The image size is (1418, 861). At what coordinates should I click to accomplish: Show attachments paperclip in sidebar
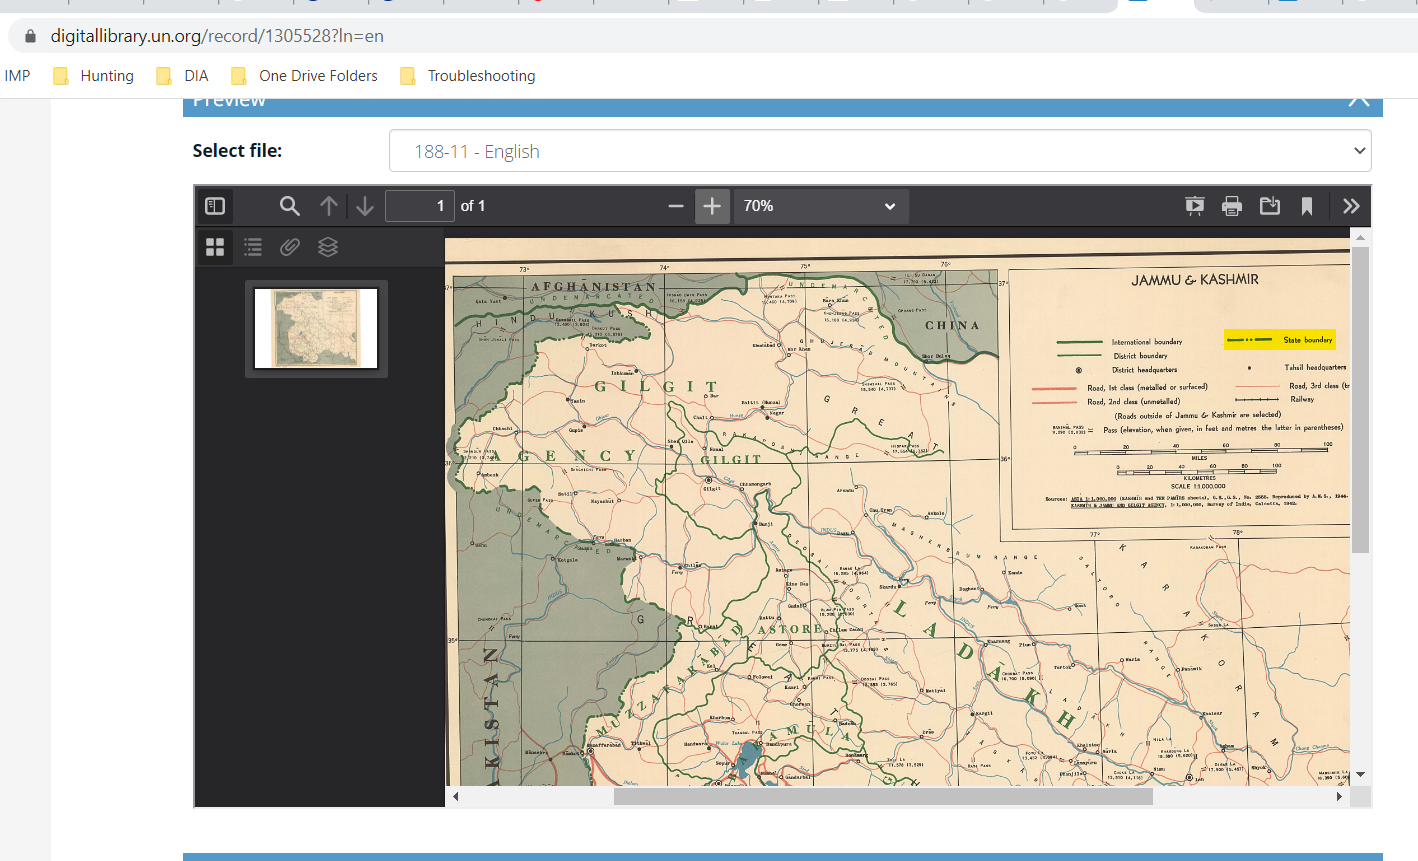(x=290, y=247)
